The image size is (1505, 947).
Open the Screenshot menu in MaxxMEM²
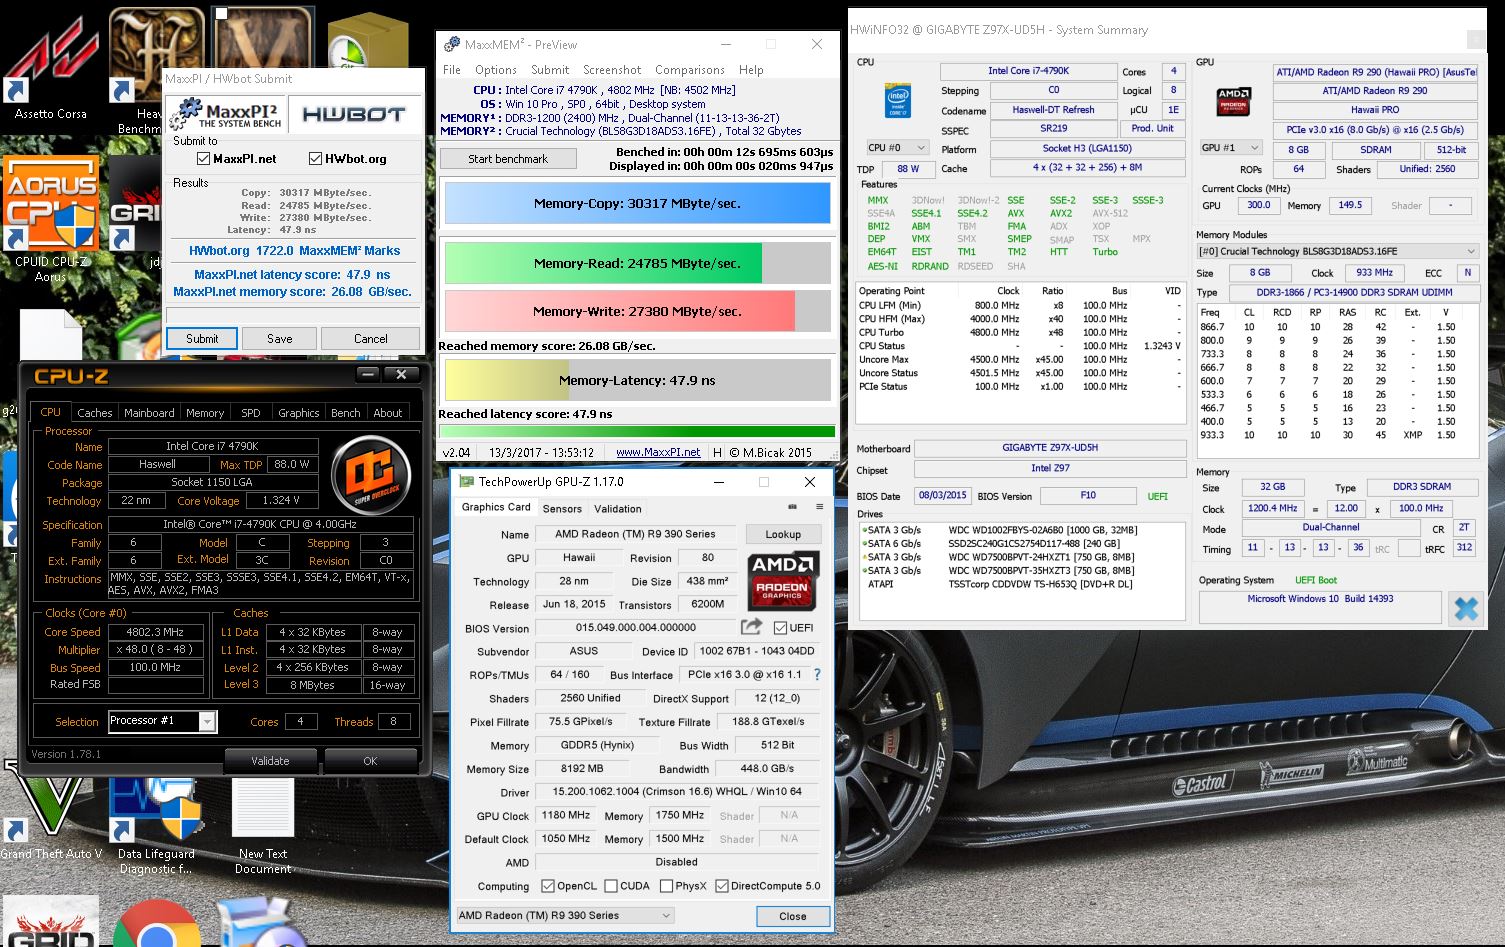click(x=612, y=70)
